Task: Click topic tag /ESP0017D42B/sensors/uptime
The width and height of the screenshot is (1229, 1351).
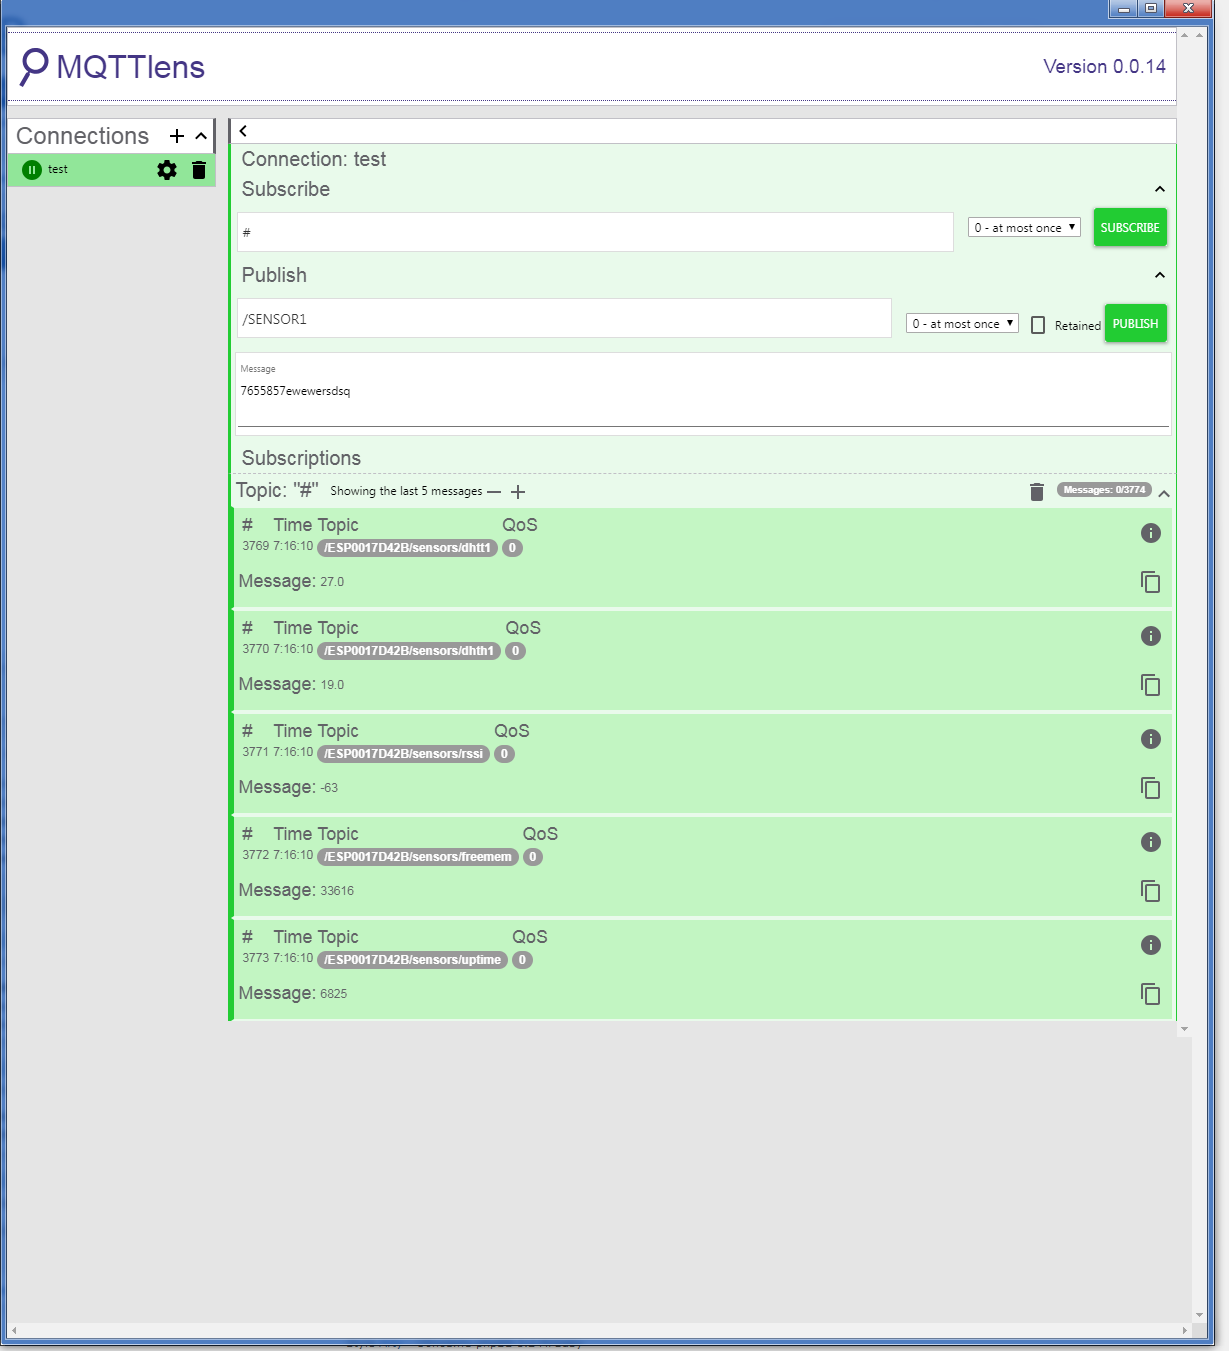Action: point(413,960)
